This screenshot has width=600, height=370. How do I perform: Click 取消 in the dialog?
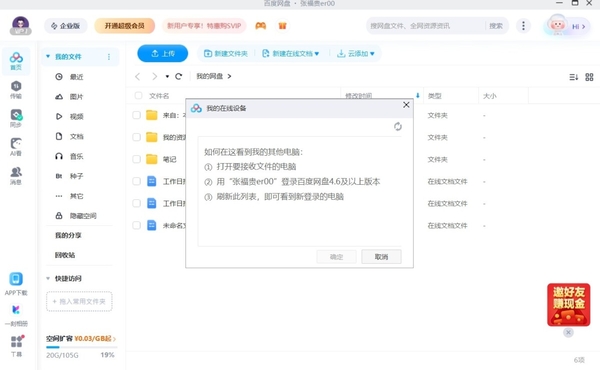tap(381, 257)
